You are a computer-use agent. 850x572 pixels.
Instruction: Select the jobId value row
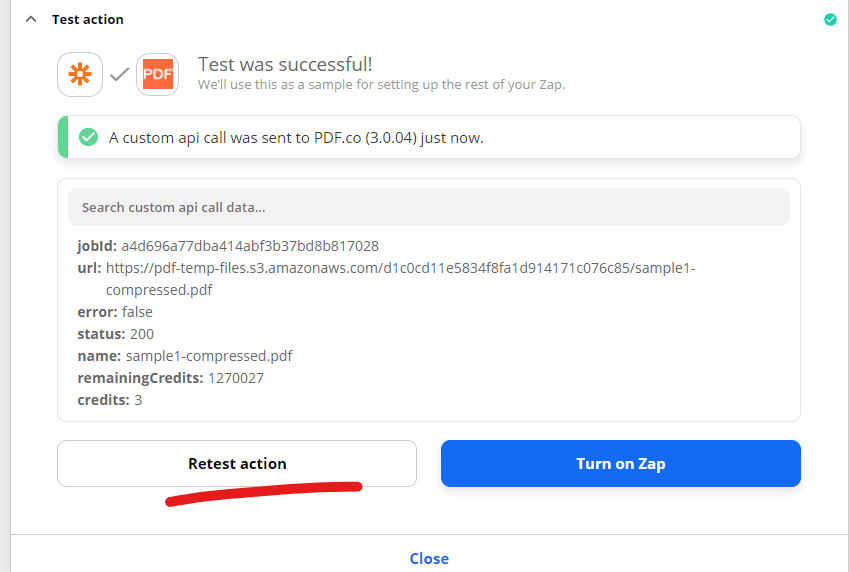pos(228,246)
